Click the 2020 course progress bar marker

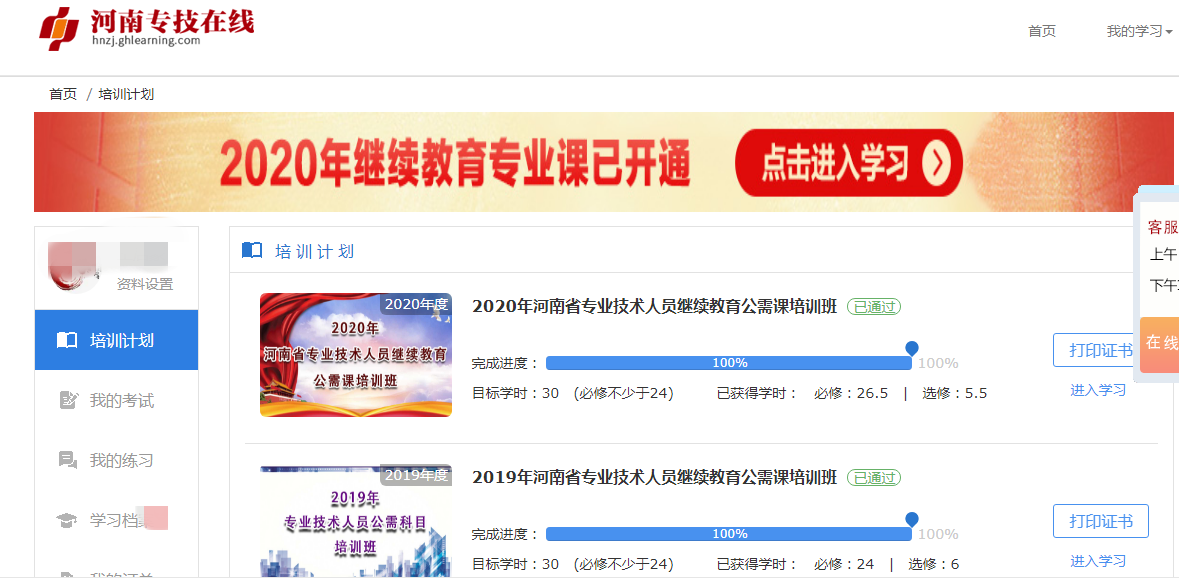[911, 348]
